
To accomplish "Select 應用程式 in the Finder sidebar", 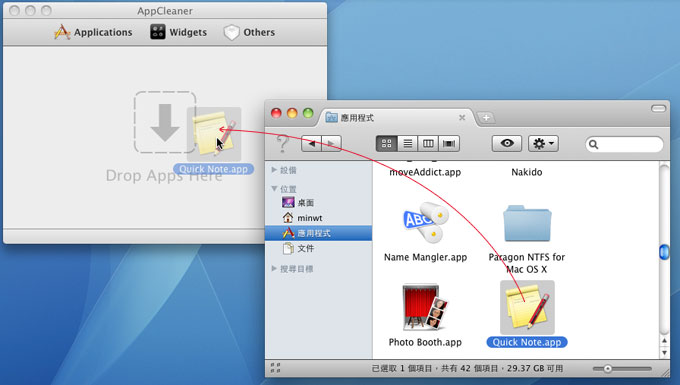I will pos(318,233).
